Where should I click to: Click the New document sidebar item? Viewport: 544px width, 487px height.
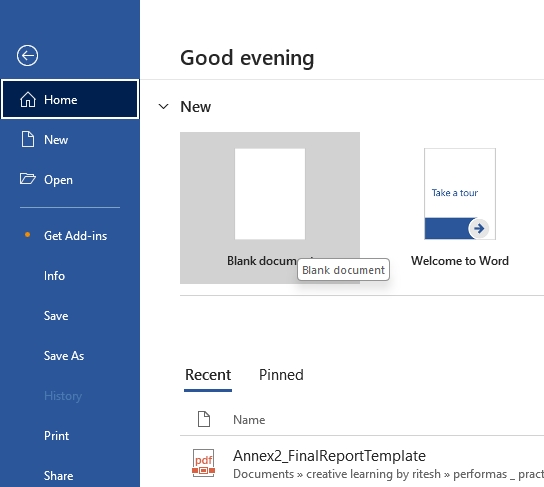(70, 140)
